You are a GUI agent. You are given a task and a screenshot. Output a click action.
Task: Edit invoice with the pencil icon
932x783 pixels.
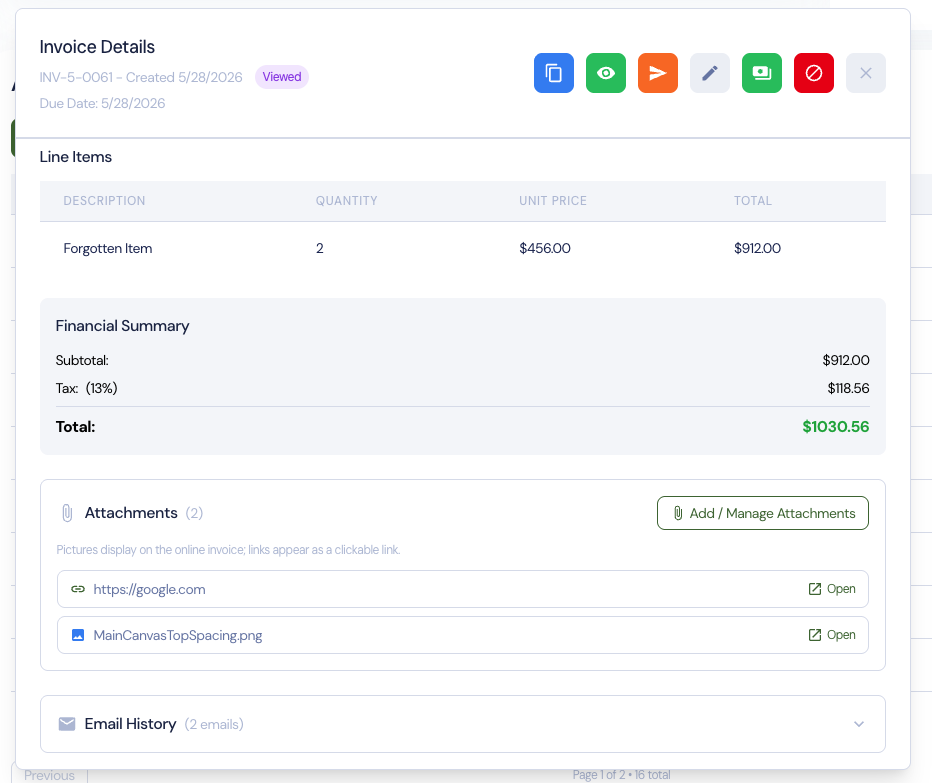coord(710,73)
